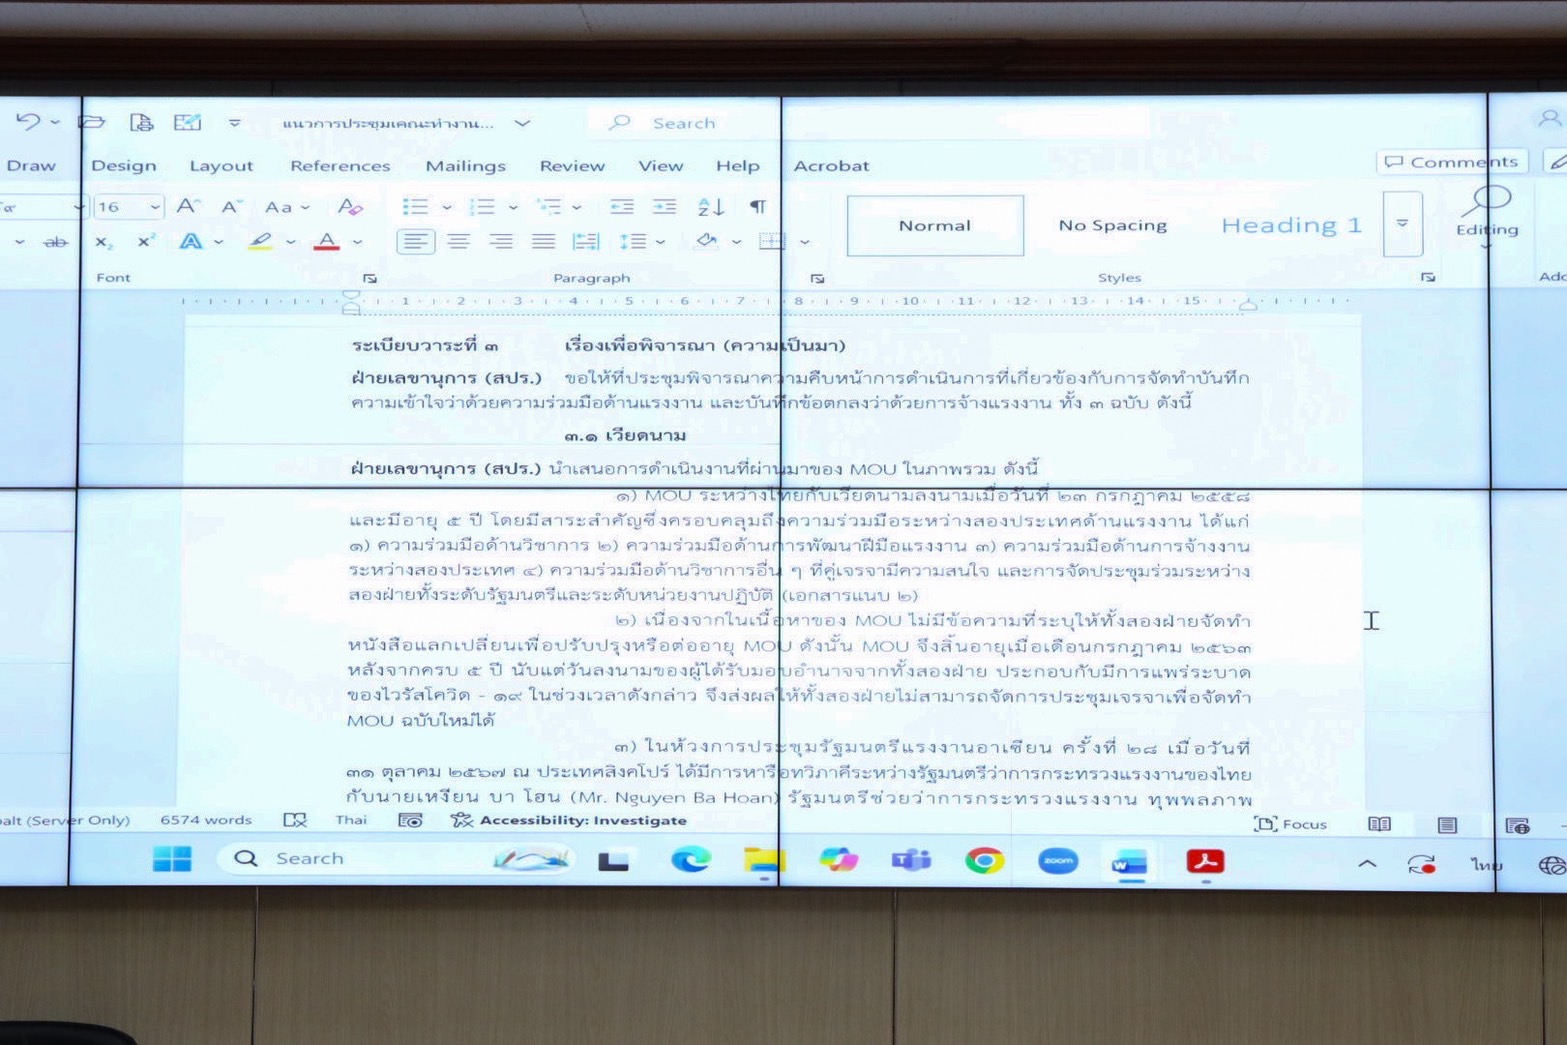Toggle Subscript formatting
This screenshot has width=1567, height=1045.
click(x=103, y=242)
